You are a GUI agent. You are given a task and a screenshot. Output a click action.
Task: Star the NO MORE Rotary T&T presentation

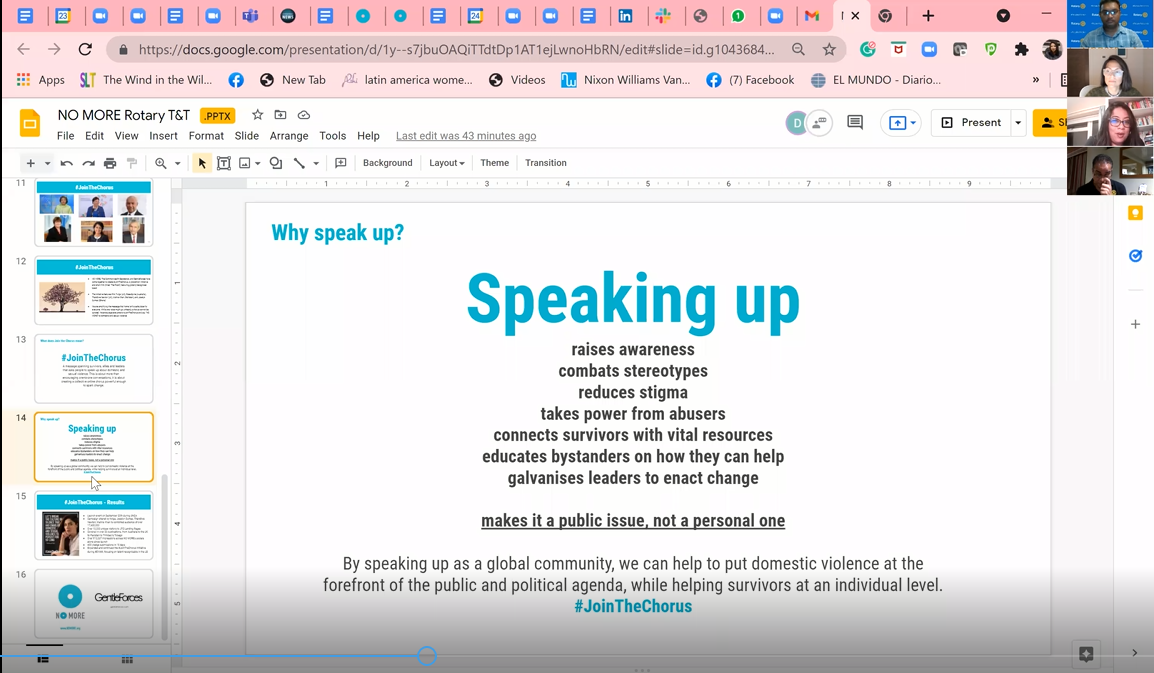[257, 115]
